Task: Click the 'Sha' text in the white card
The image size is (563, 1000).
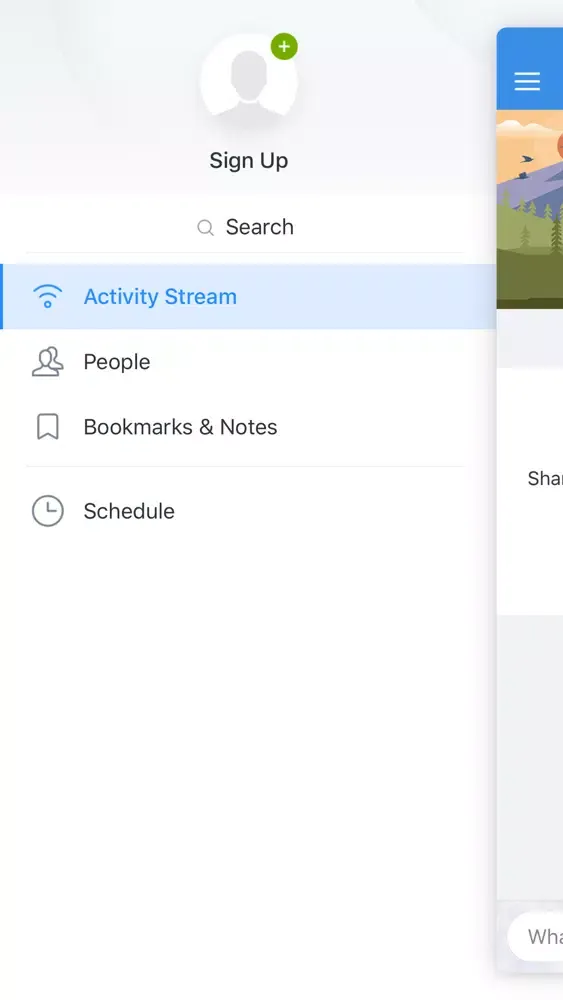Action: [545, 478]
